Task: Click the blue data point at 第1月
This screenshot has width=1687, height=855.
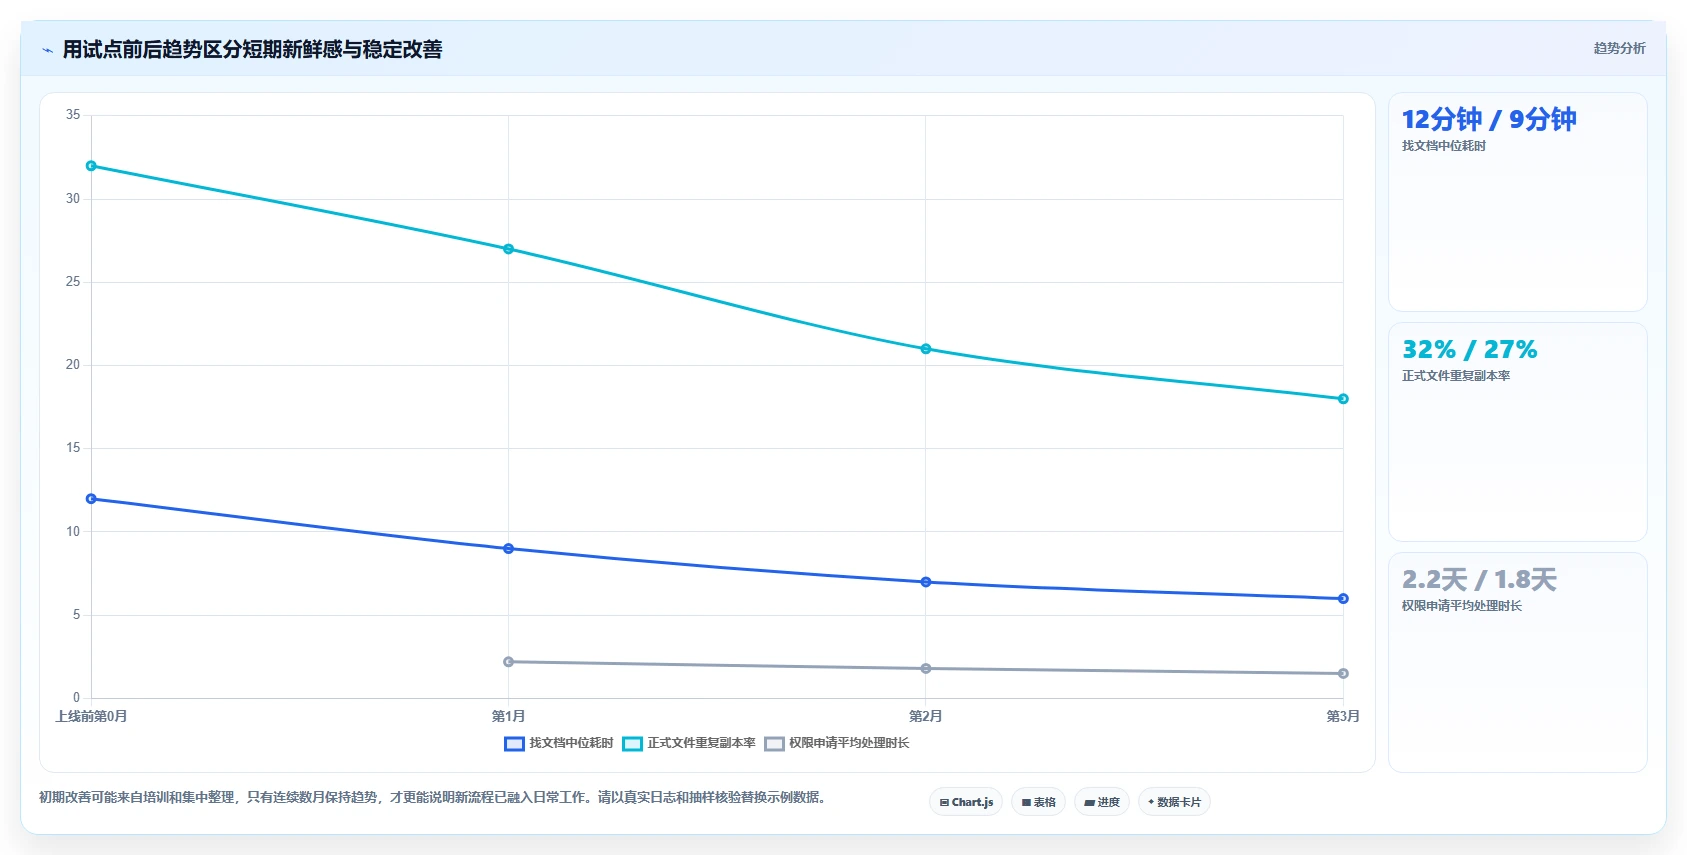Action: (x=508, y=549)
